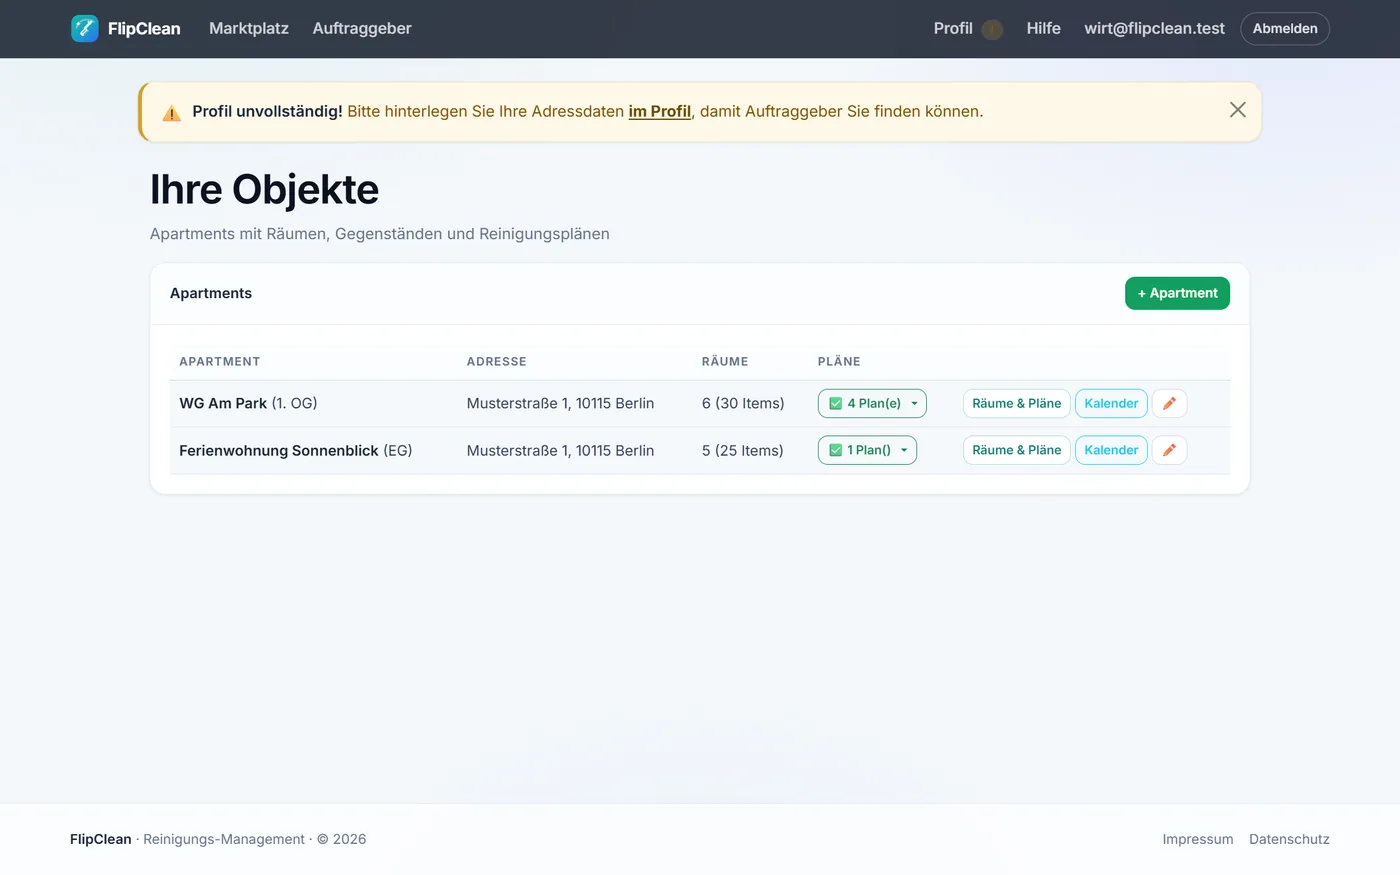Select the "WG Am Park (1. OG)" apartment name
The image size is (1400, 875).
coord(248,403)
